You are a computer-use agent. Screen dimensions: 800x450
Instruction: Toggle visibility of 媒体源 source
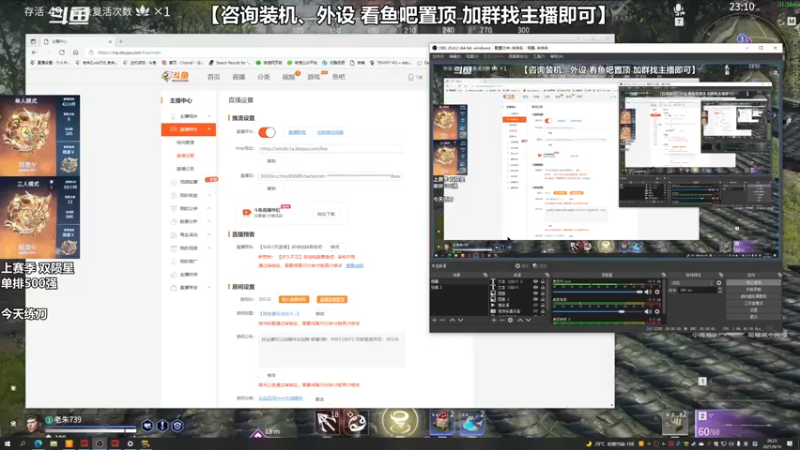[x=535, y=305]
